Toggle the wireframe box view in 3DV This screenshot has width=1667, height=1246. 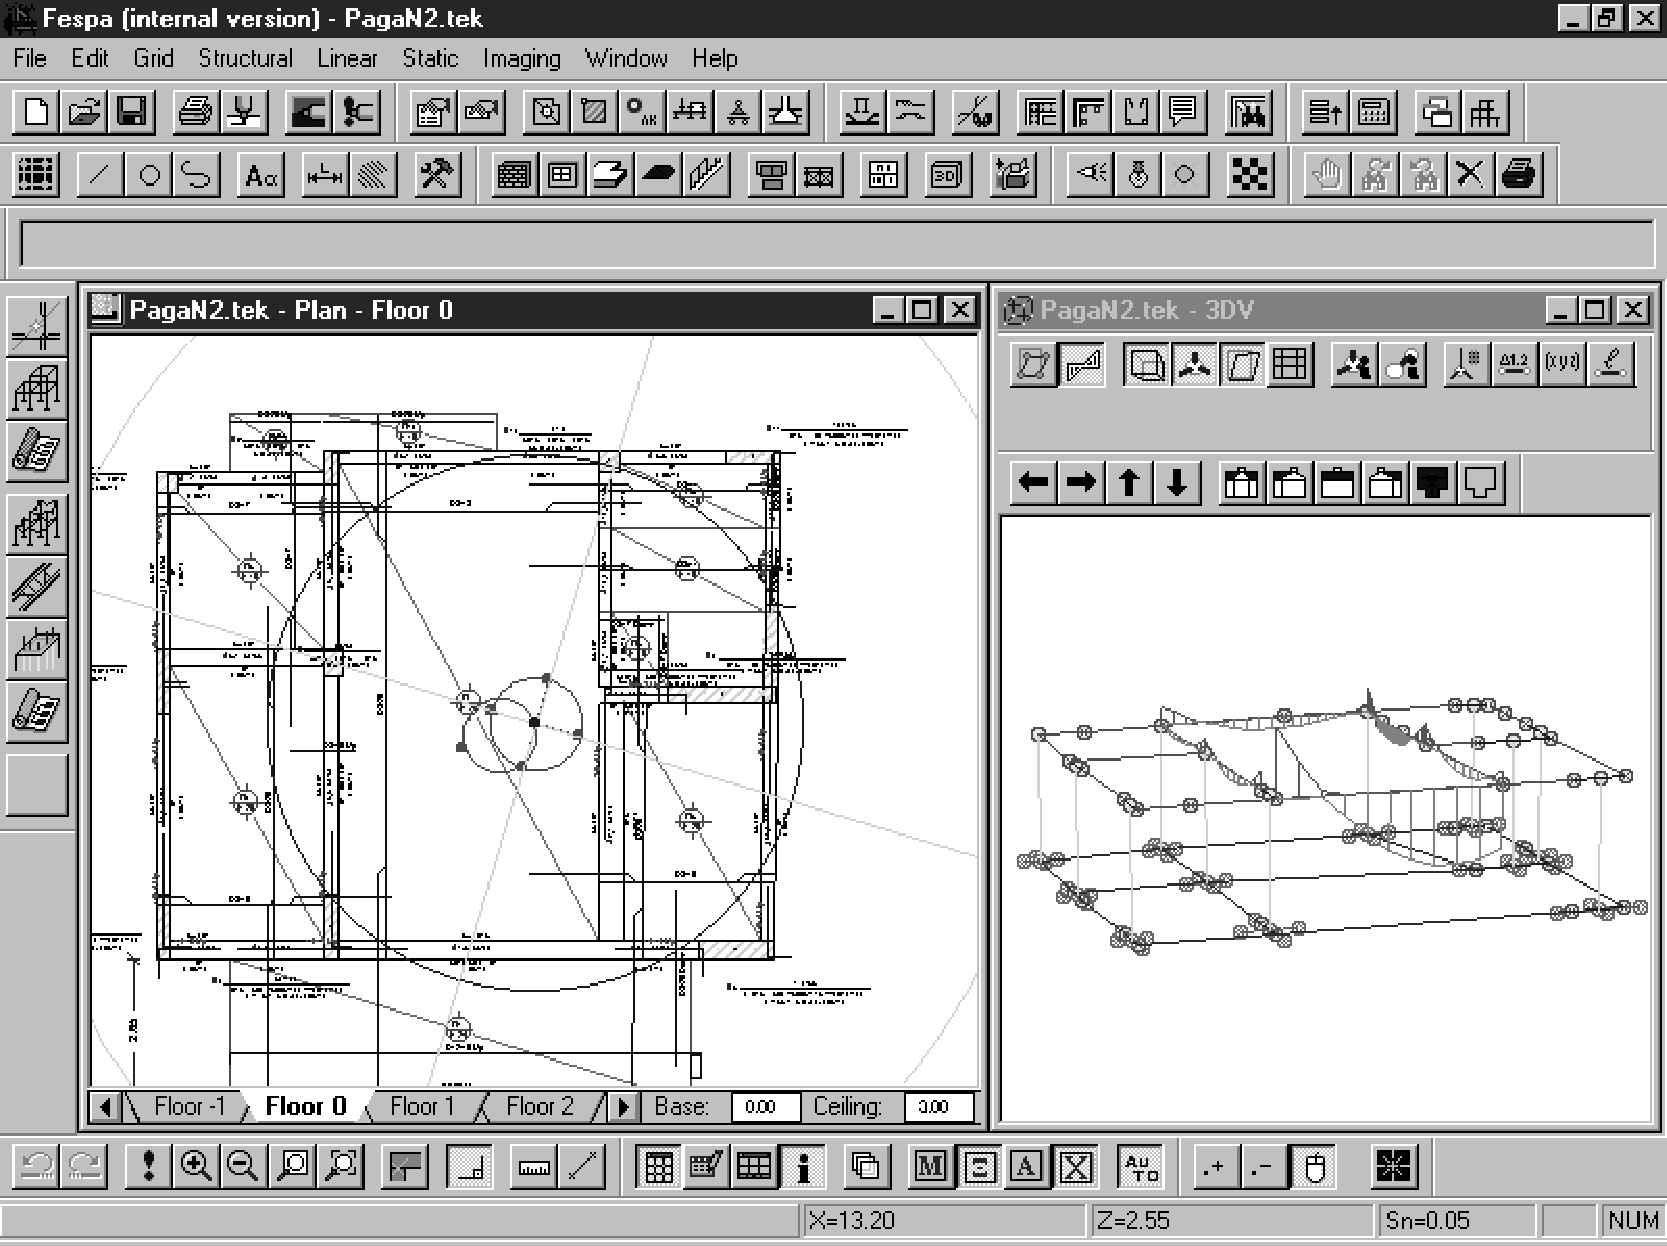click(x=1146, y=364)
